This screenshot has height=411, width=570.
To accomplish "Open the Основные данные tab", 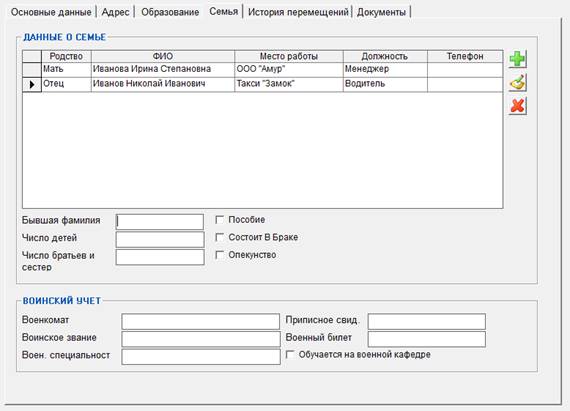I will pos(51,12).
